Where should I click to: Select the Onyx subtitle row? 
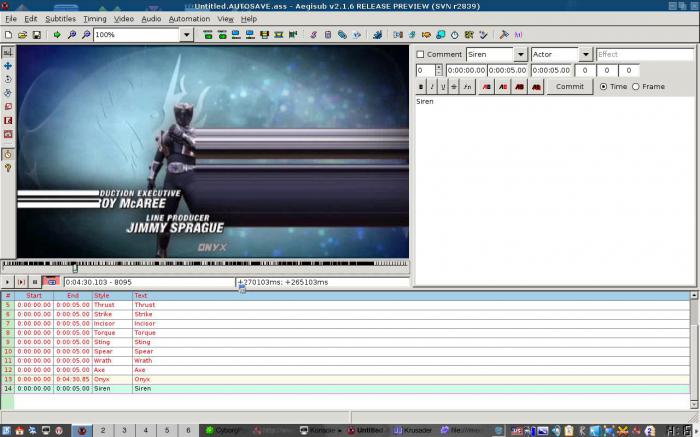[345, 379]
